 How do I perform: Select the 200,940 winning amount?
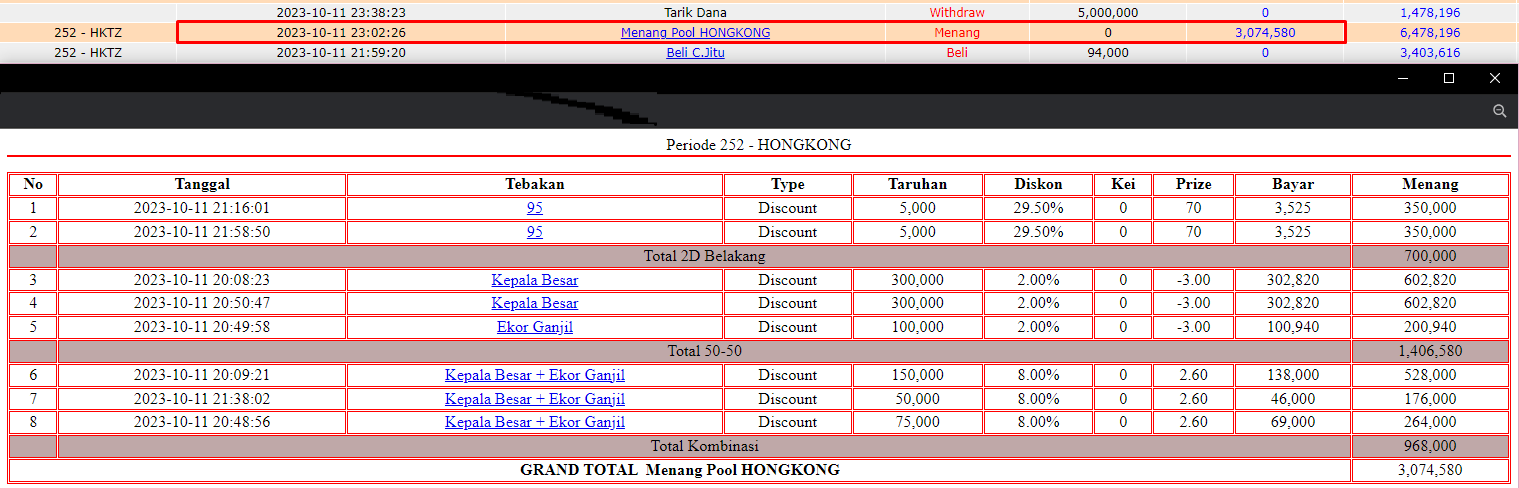tap(1430, 327)
